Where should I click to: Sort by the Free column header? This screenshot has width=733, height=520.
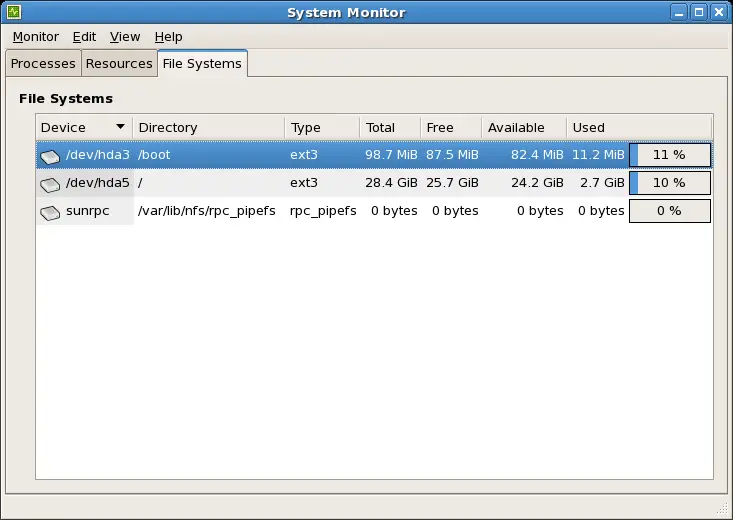tap(450, 127)
